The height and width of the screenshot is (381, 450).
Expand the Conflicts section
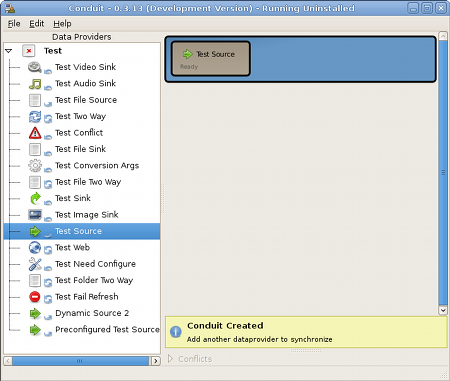[170, 359]
